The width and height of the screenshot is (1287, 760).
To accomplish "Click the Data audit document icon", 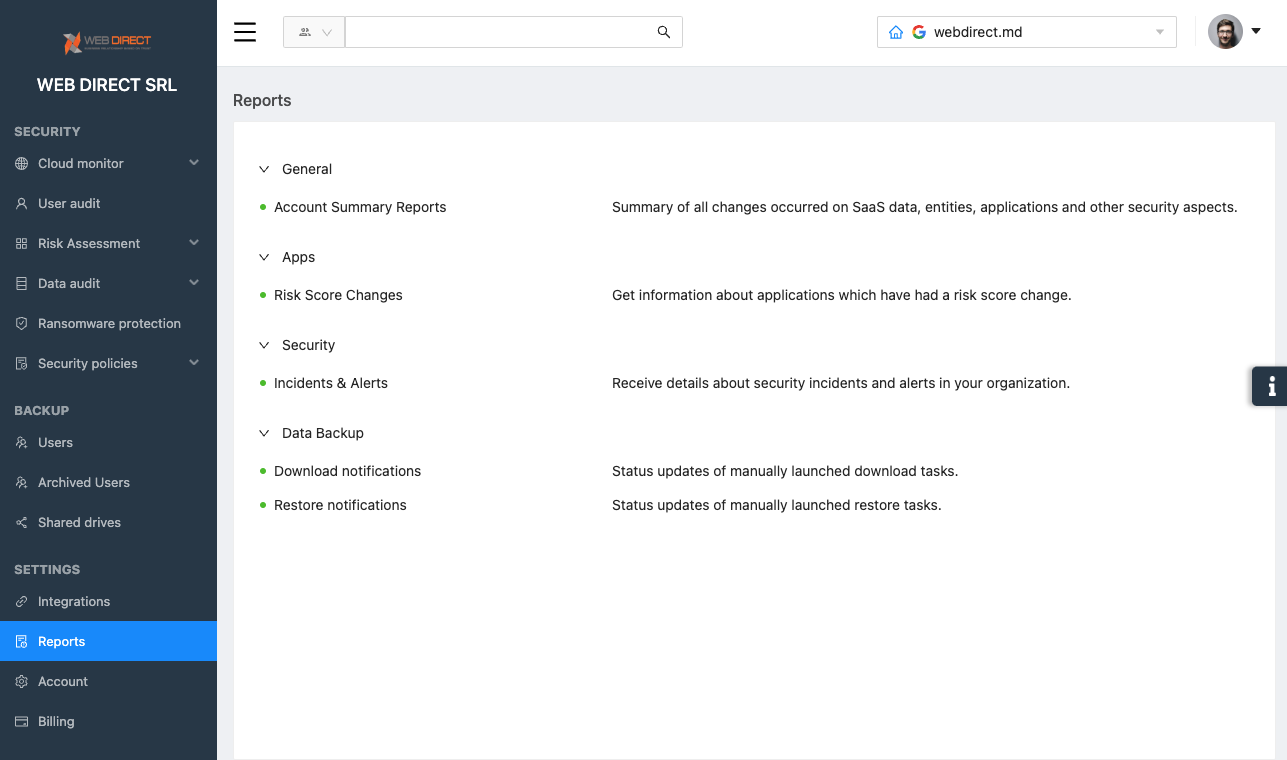I will (x=22, y=283).
